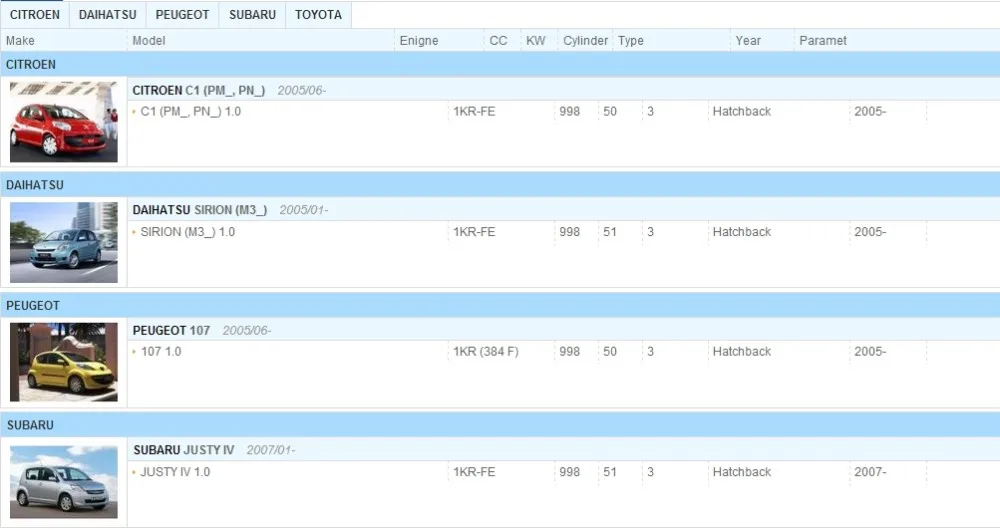
Task: Click year 2007- in Justy IV row
Action: coord(870,472)
